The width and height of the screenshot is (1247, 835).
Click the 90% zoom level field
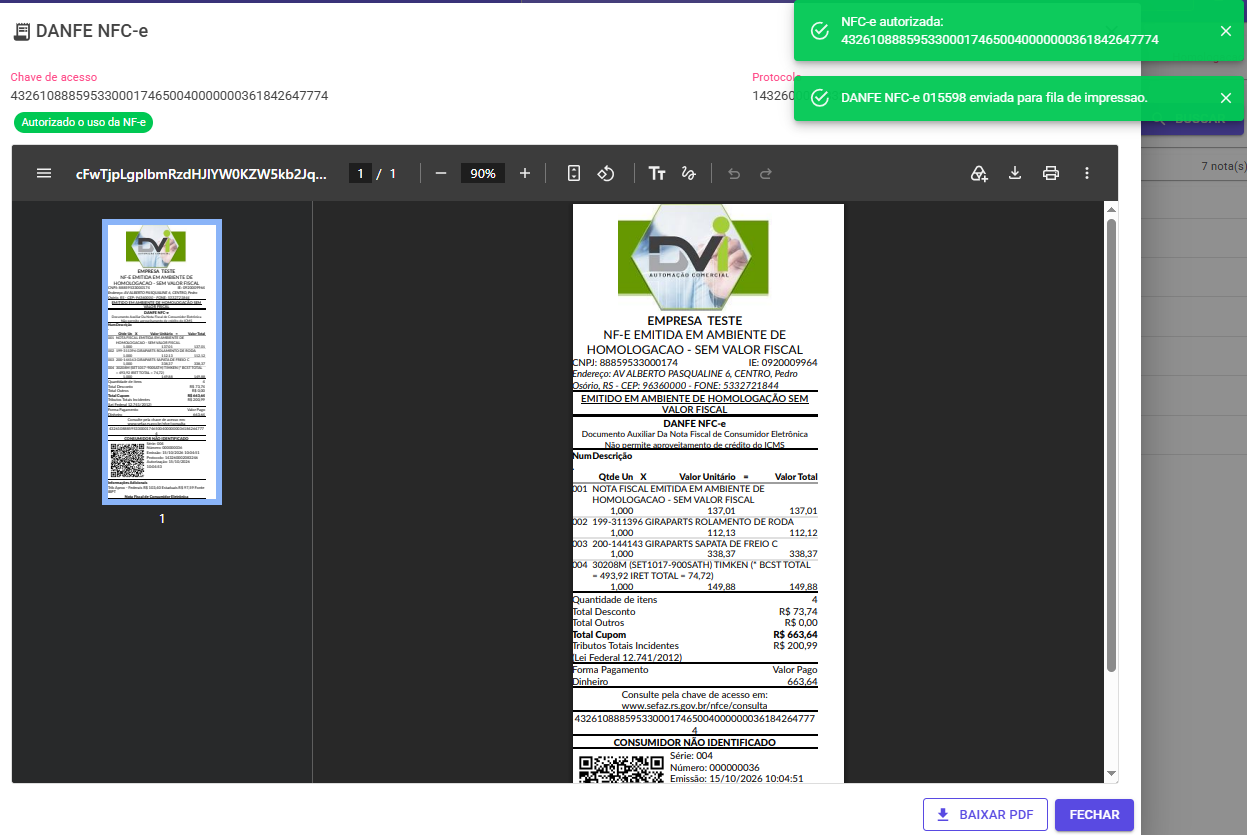click(483, 174)
